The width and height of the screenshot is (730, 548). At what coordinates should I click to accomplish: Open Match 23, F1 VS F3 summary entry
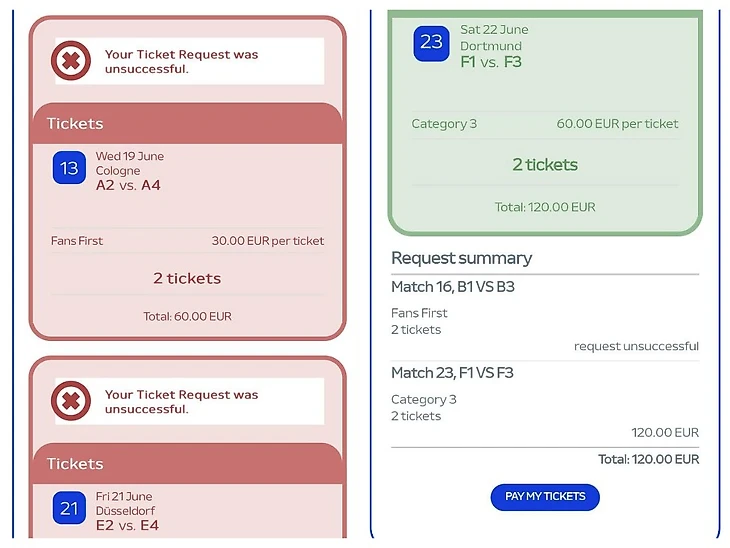(452, 373)
